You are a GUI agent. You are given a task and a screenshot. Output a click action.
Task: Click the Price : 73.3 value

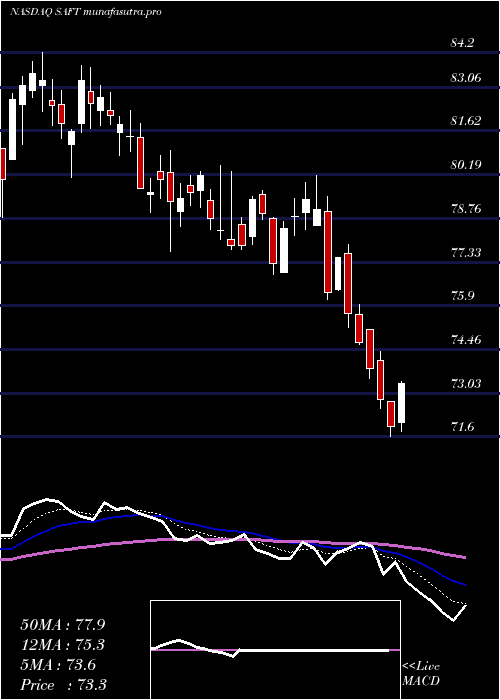click(63, 685)
